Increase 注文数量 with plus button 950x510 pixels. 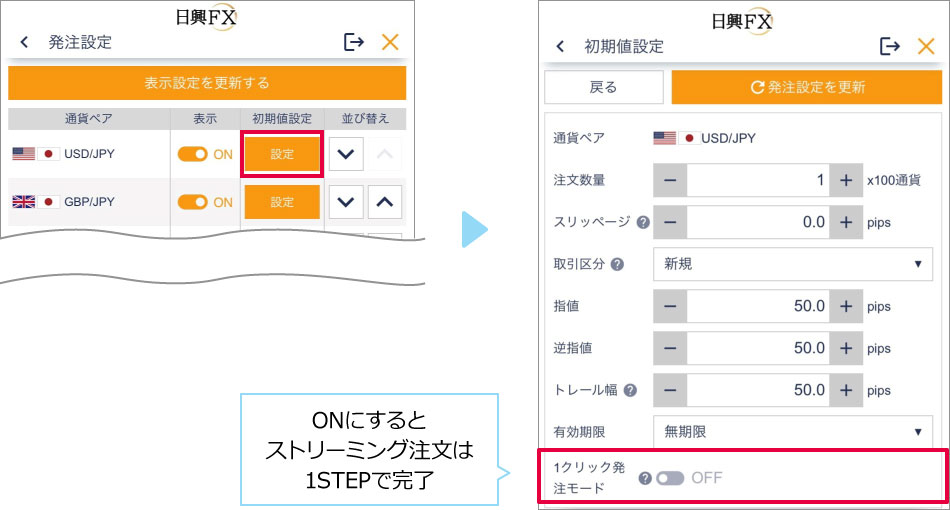(x=846, y=180)
